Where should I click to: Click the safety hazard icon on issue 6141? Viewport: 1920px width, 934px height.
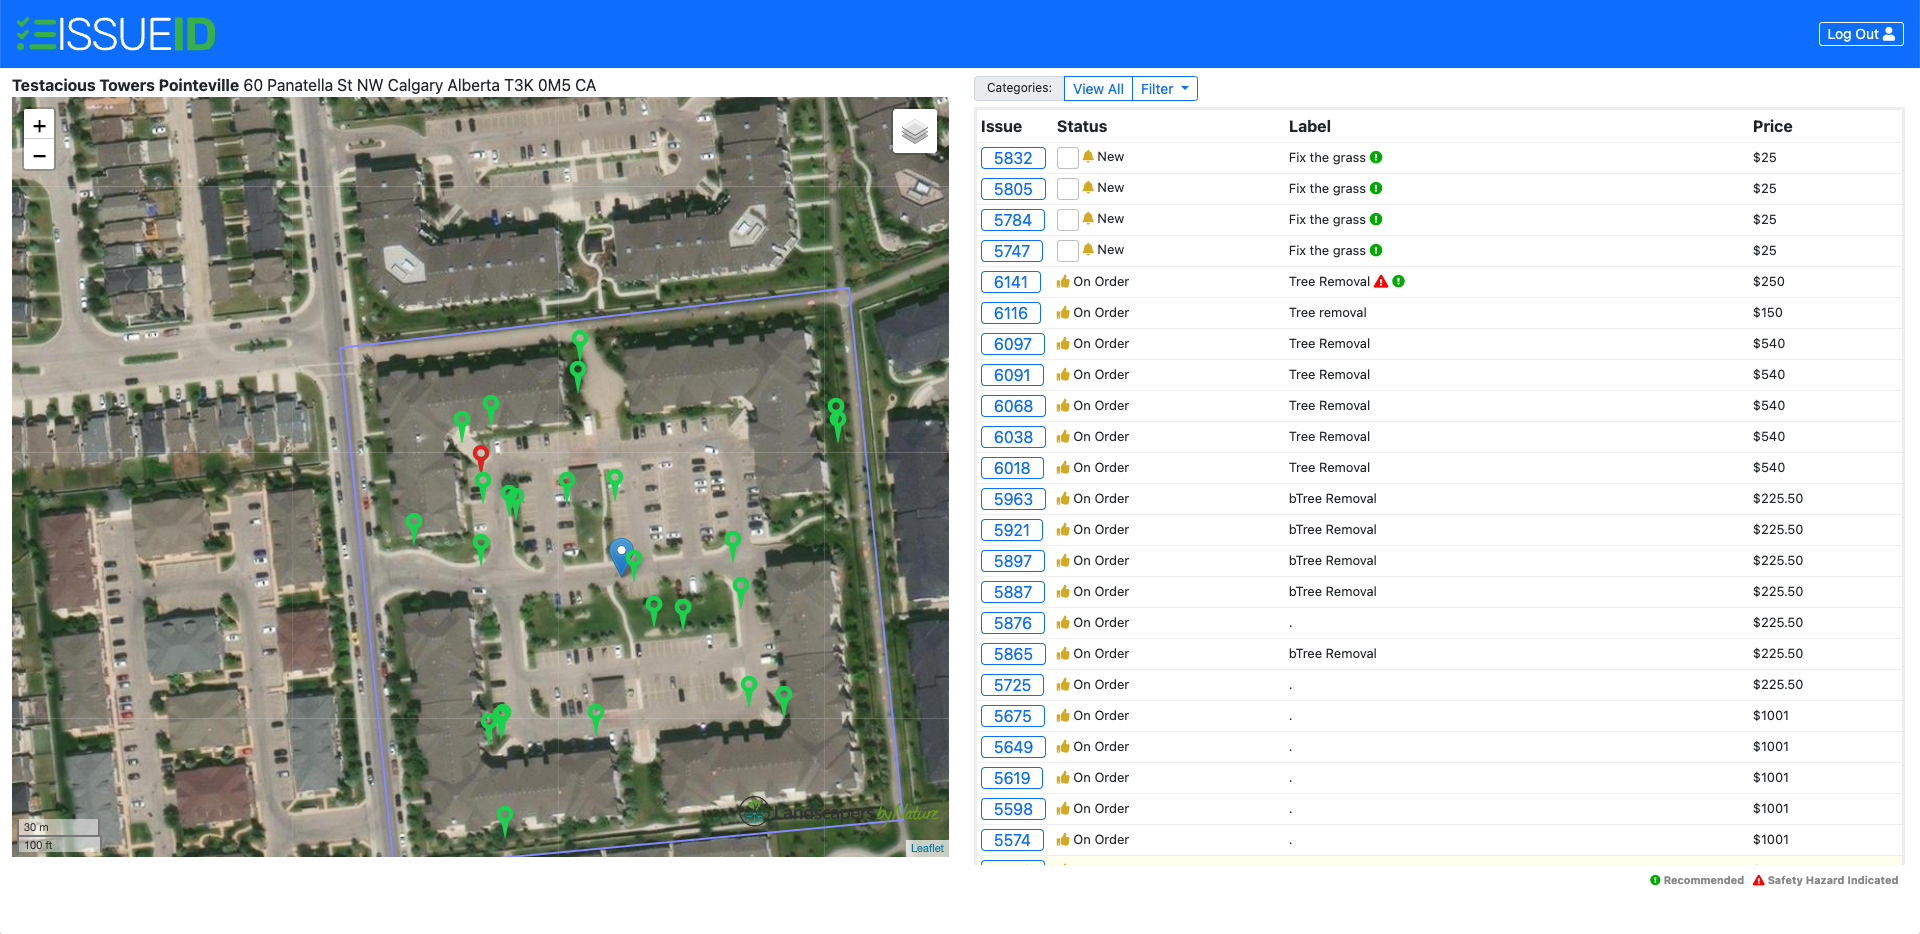click(1381, 282)
